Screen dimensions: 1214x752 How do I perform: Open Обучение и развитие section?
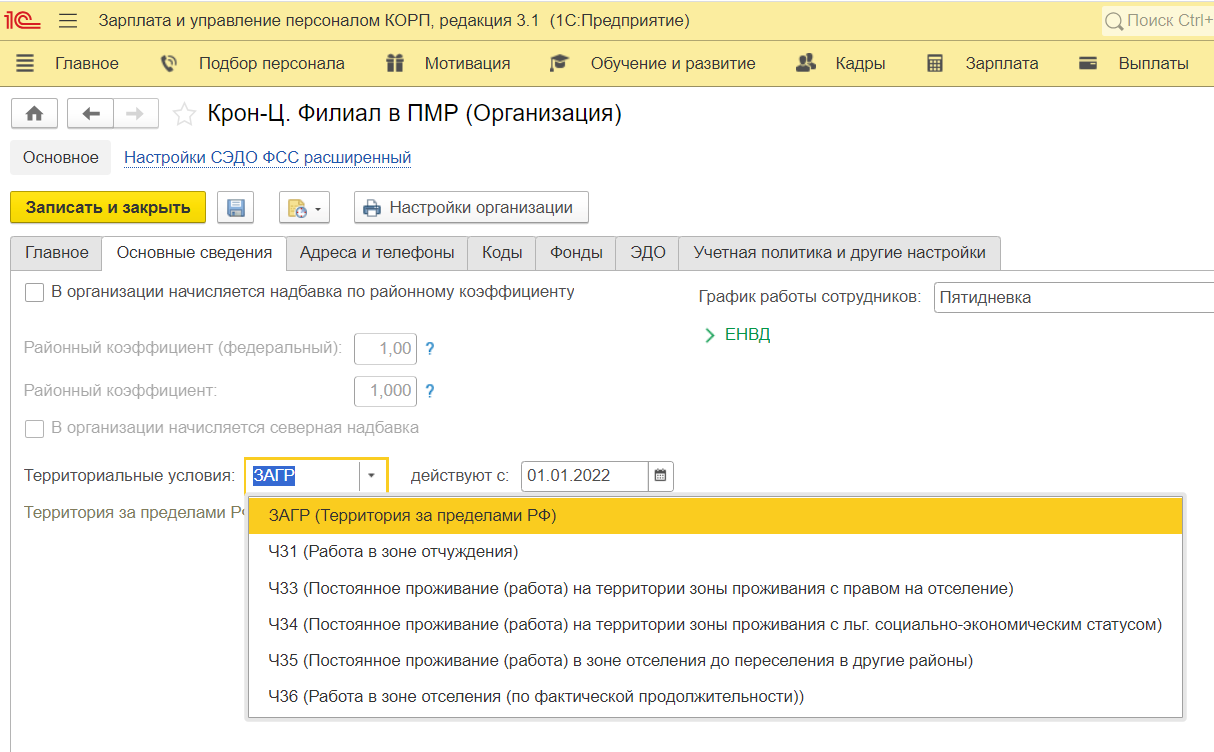673,63
